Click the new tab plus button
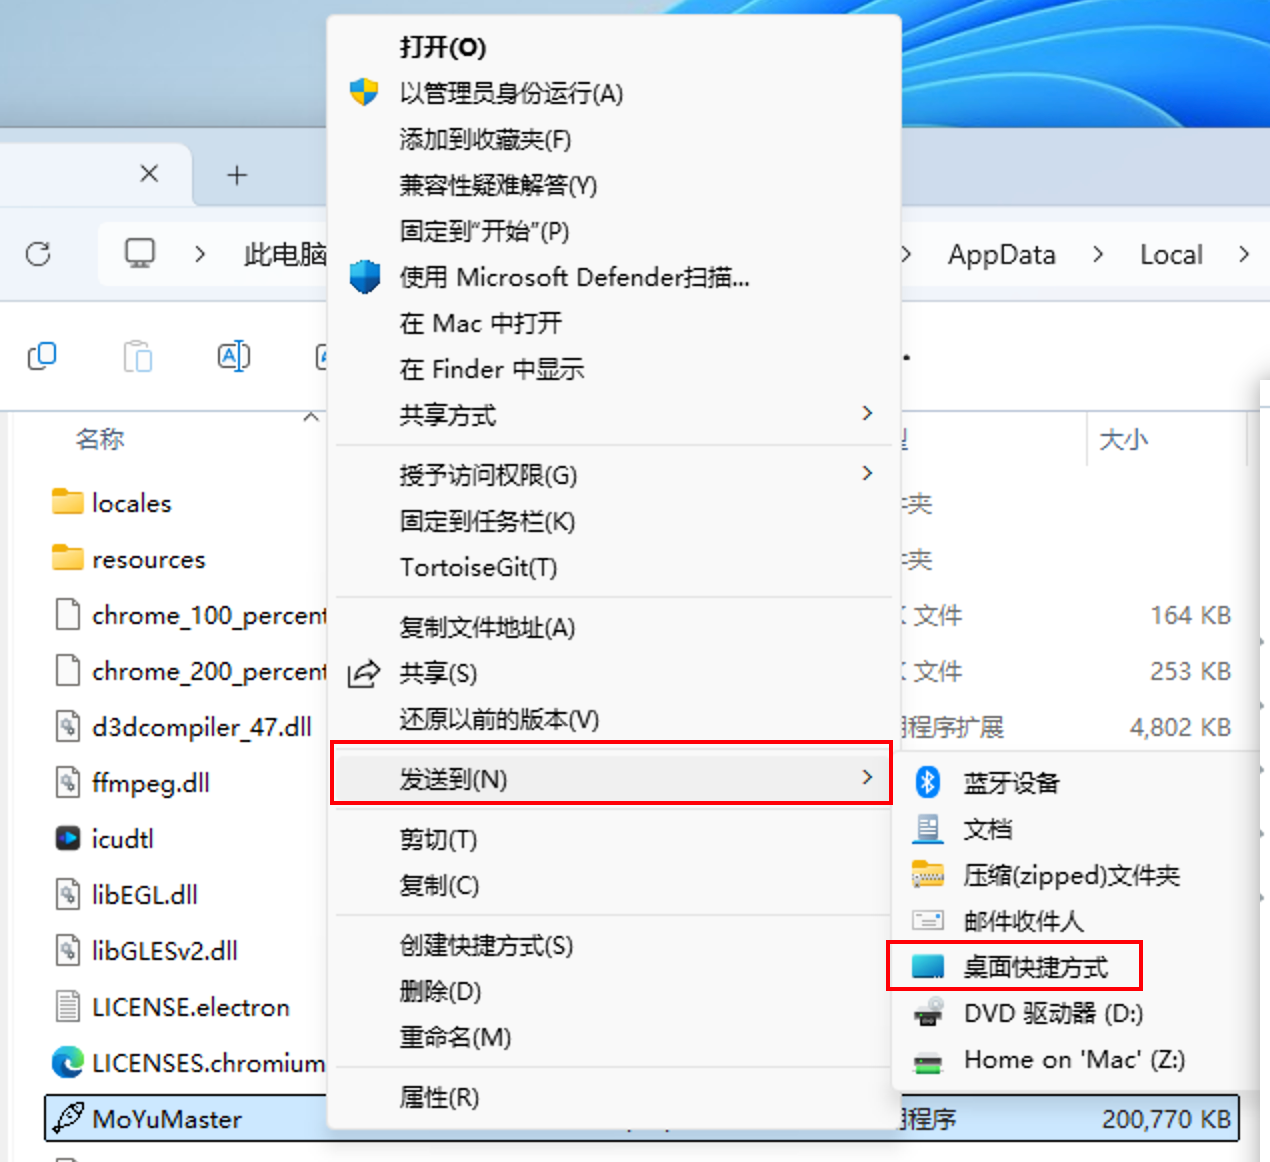This screenshot has width=1270, height=1162. (x=236, y=174)
